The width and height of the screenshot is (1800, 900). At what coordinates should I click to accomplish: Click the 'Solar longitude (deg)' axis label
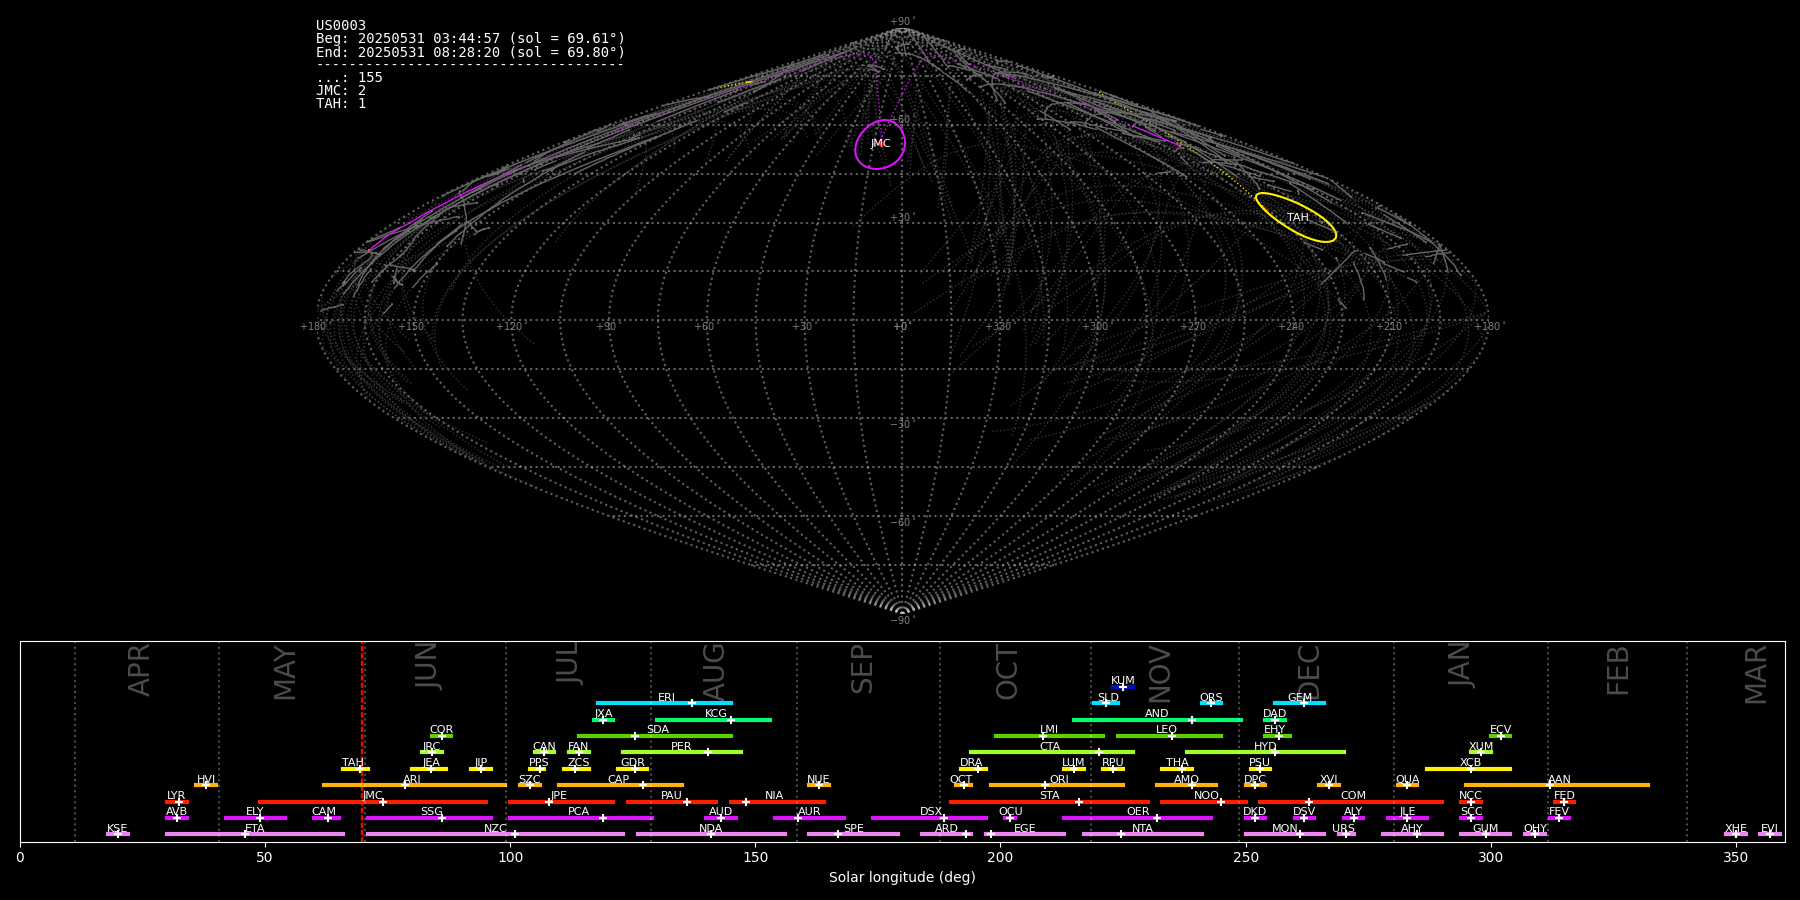pos(902,877)
